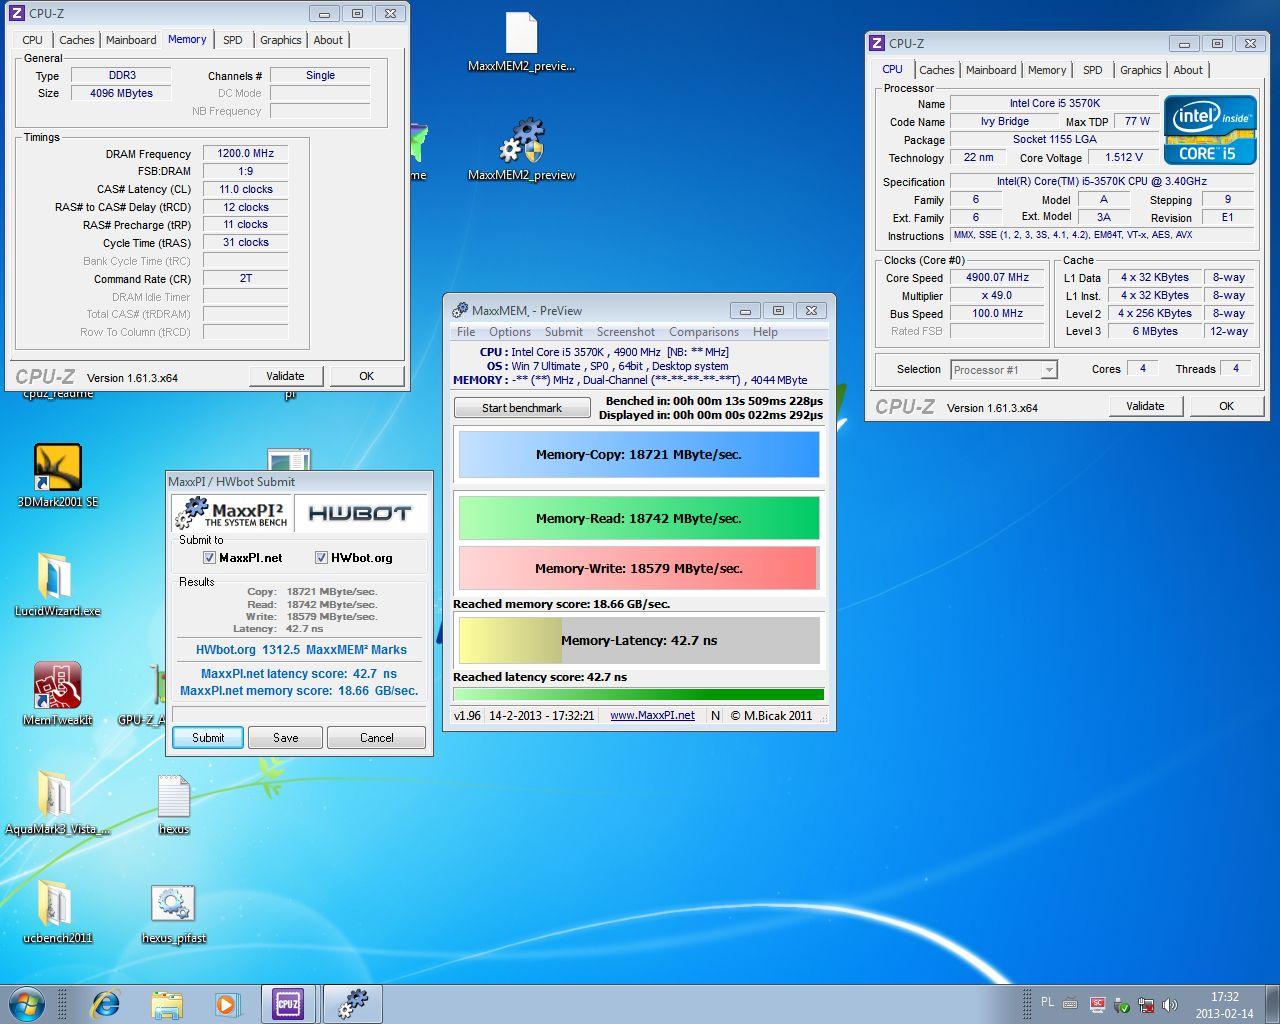Expand the Processor #1 selection dropdown

1048,370
